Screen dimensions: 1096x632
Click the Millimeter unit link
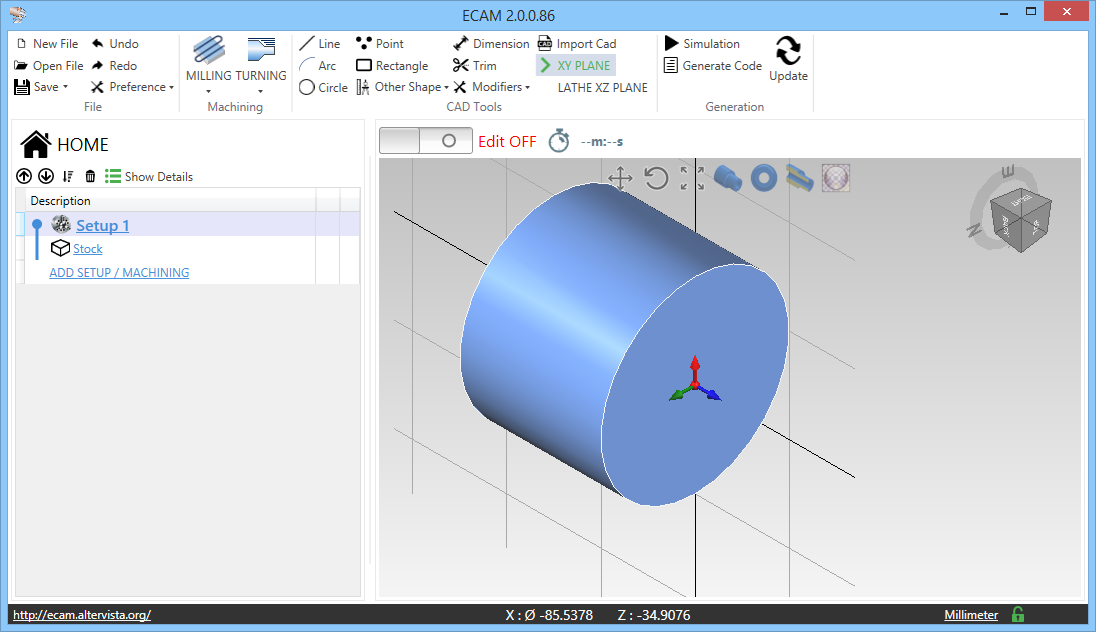971,615
